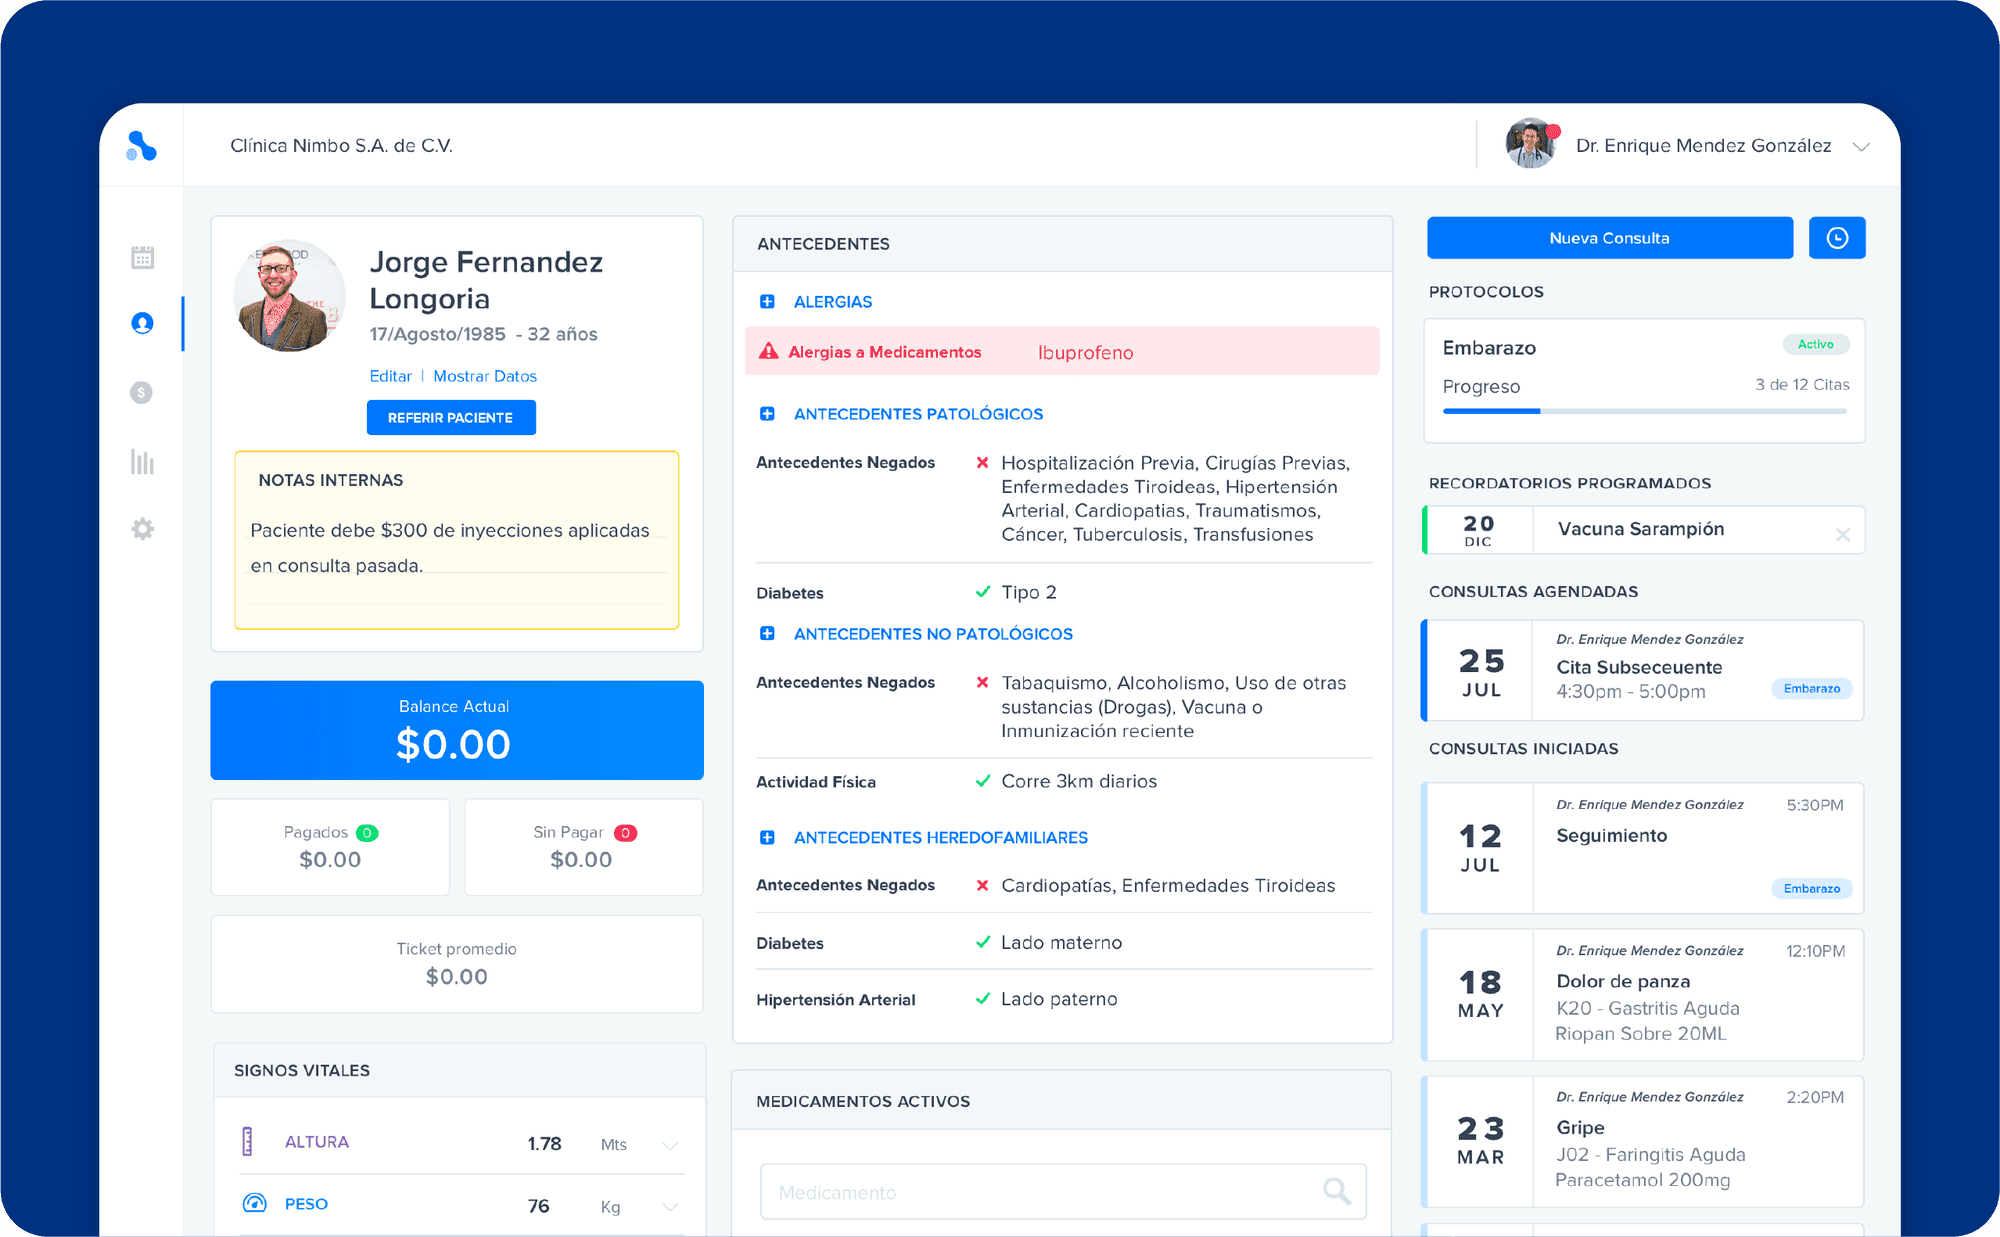Click the Nueva Consulta button
This screenshot has height=1237, width=2000.
coord(1609,238)
